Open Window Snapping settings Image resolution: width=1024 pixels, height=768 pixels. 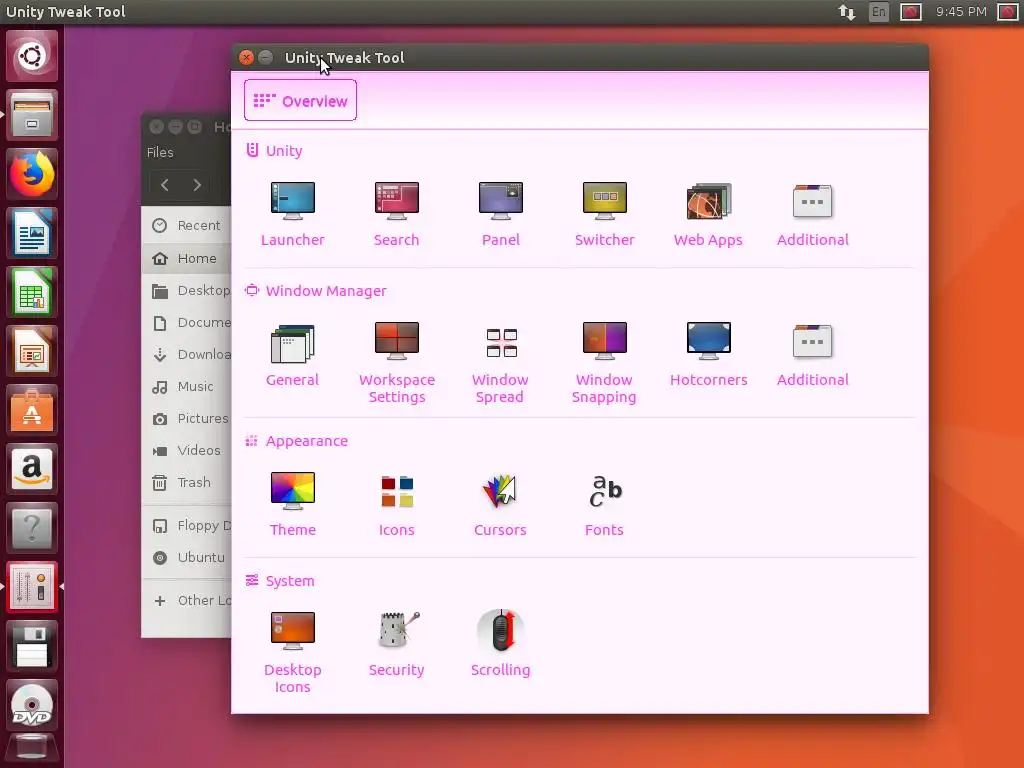tap(605, 363)
